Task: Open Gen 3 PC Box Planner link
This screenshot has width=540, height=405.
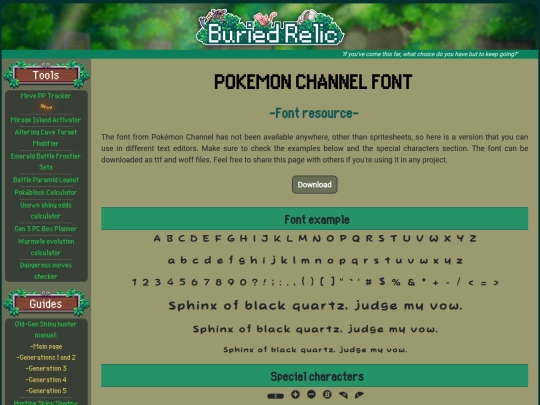Action: 46,229
